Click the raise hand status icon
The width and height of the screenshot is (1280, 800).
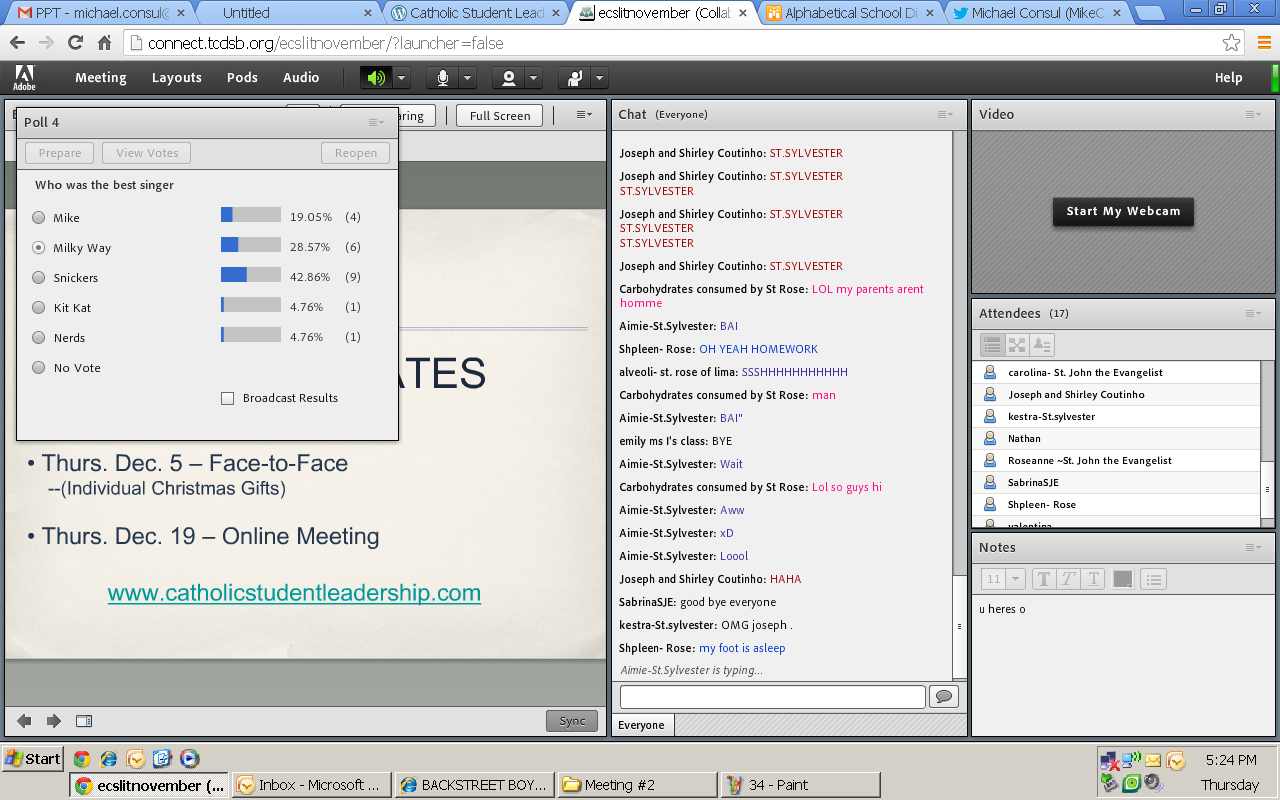point(575,78)
